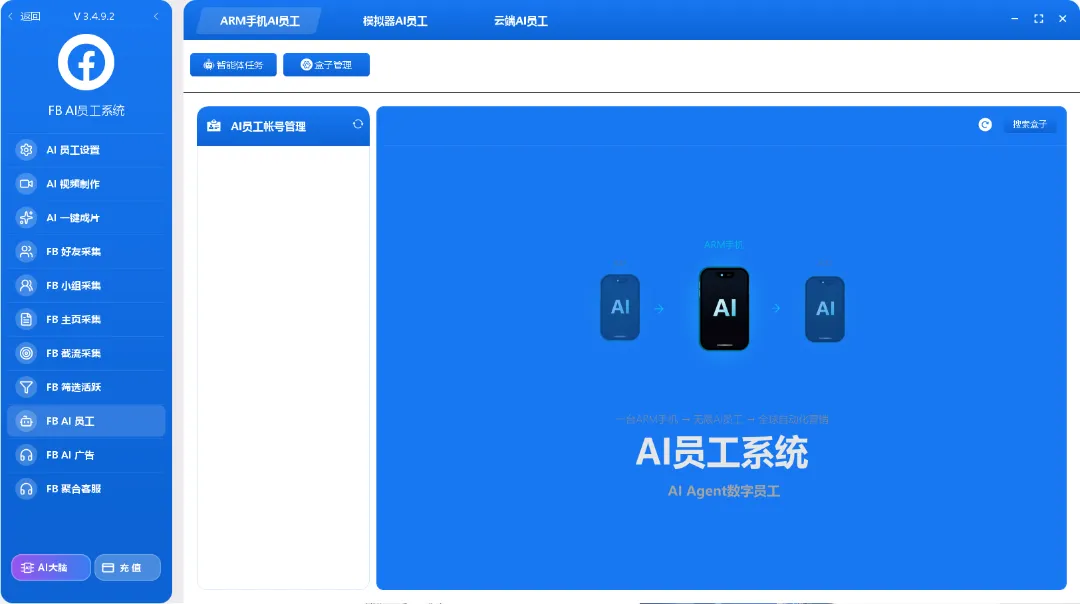Open the FB AI 广告 module
Image resolution: width=1080 pixels, height=604 pixels.
tap(85, 455)
